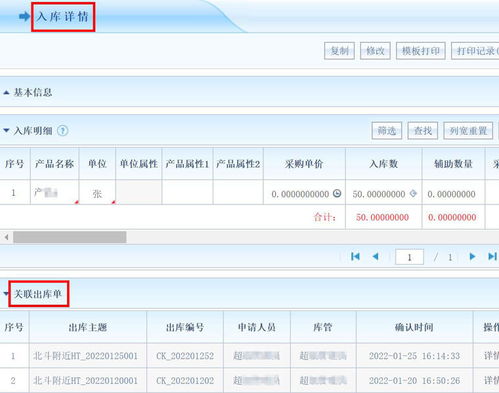
Task: Select the 产品属性2 column header
Action: coord(238,164)
